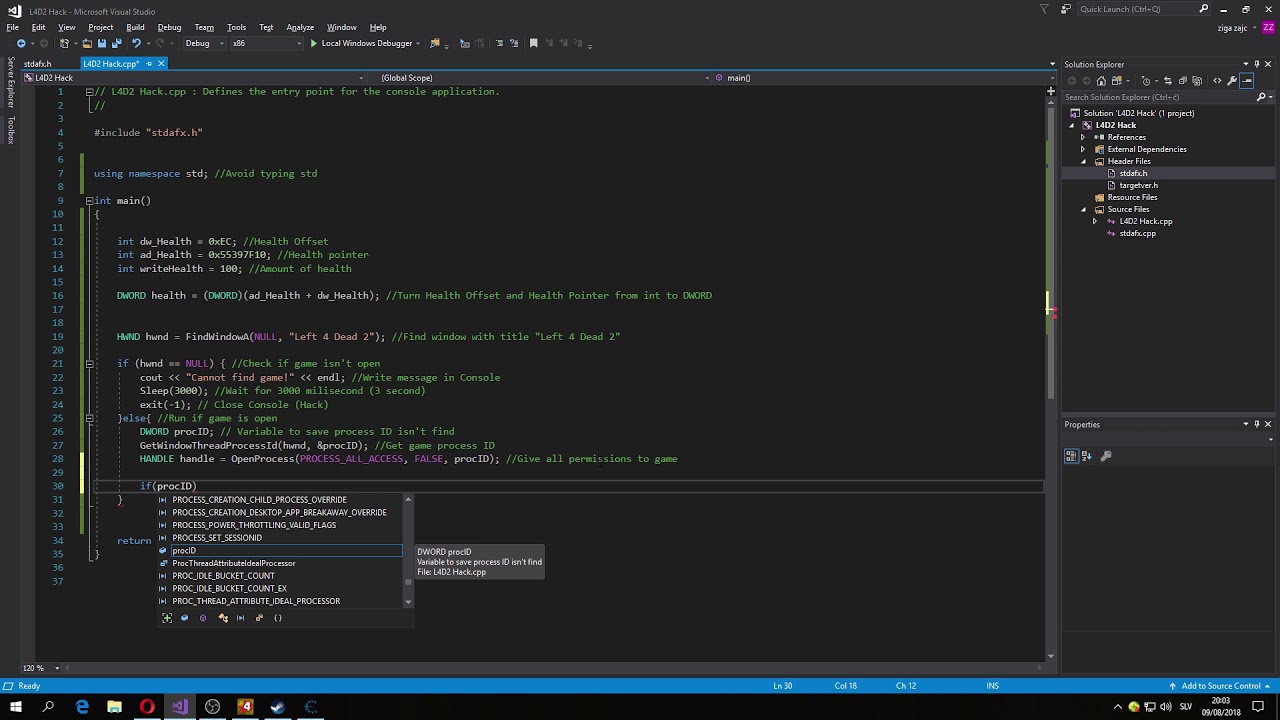Select stdafx.cpp in Solution Explorer

tap(1137, 233)
